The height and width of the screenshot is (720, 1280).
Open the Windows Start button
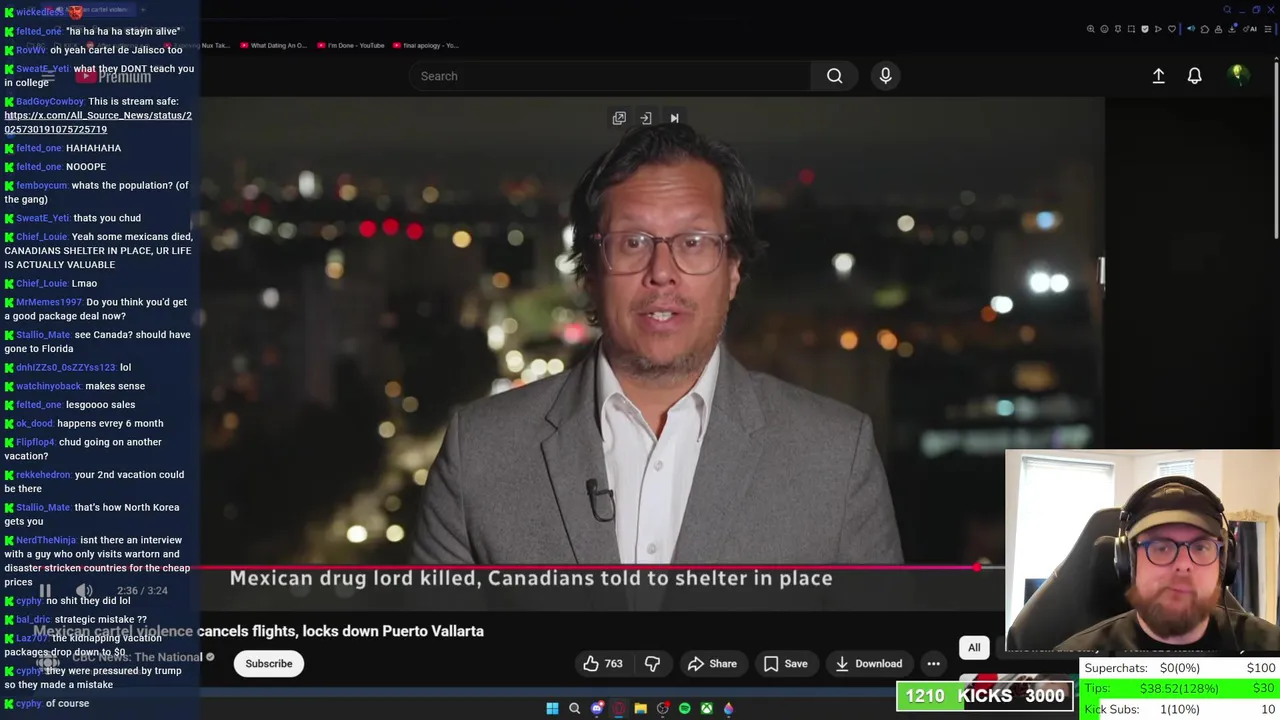(x=552, y=708)
